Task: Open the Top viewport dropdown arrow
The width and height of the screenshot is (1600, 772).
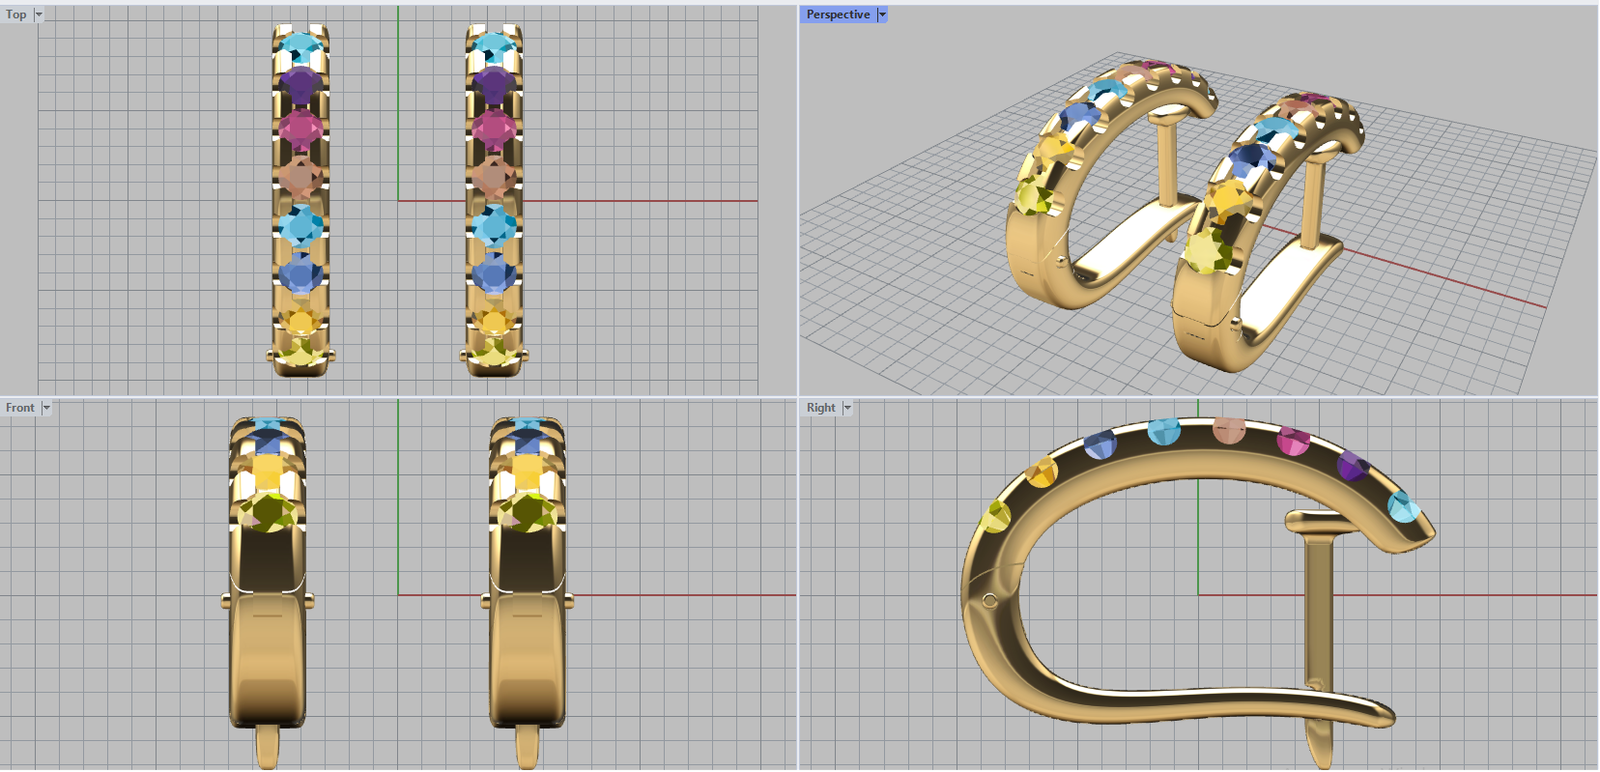Action: tap(39, 15)
